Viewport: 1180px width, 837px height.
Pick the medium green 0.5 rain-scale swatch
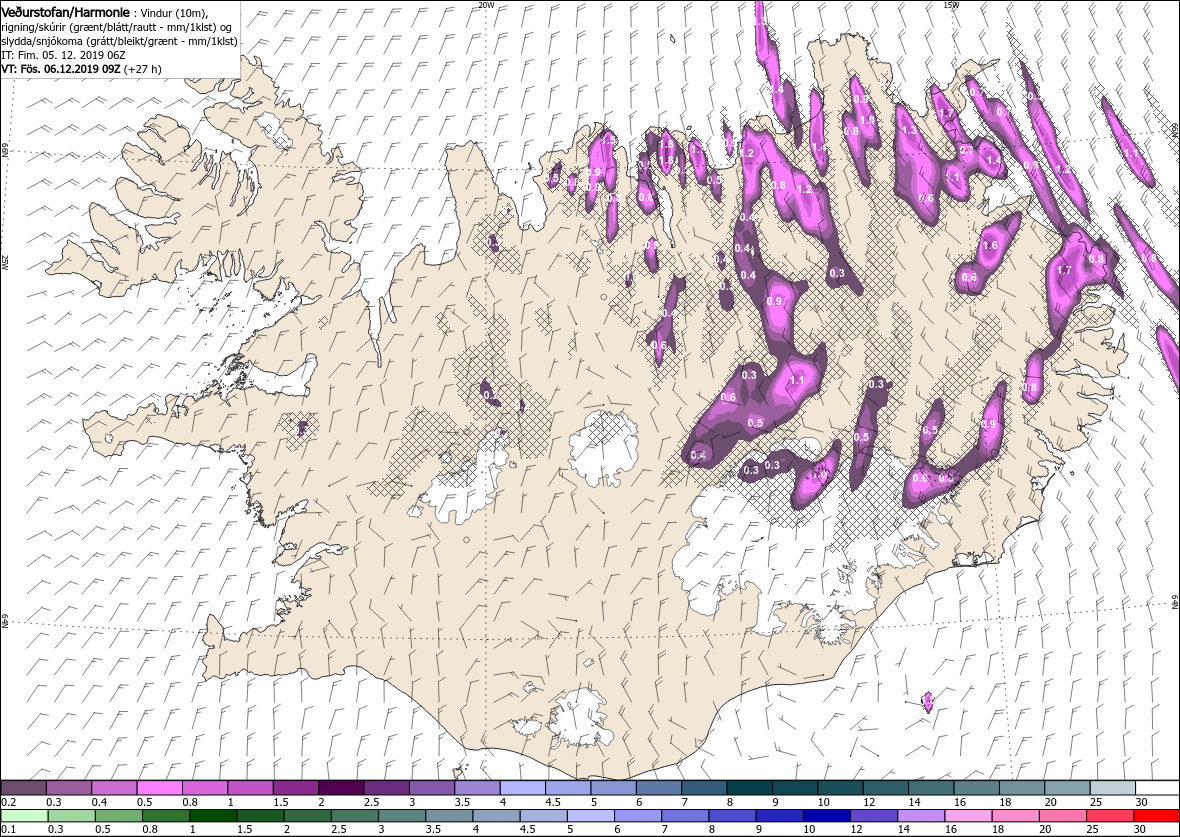tap(119, 816)
